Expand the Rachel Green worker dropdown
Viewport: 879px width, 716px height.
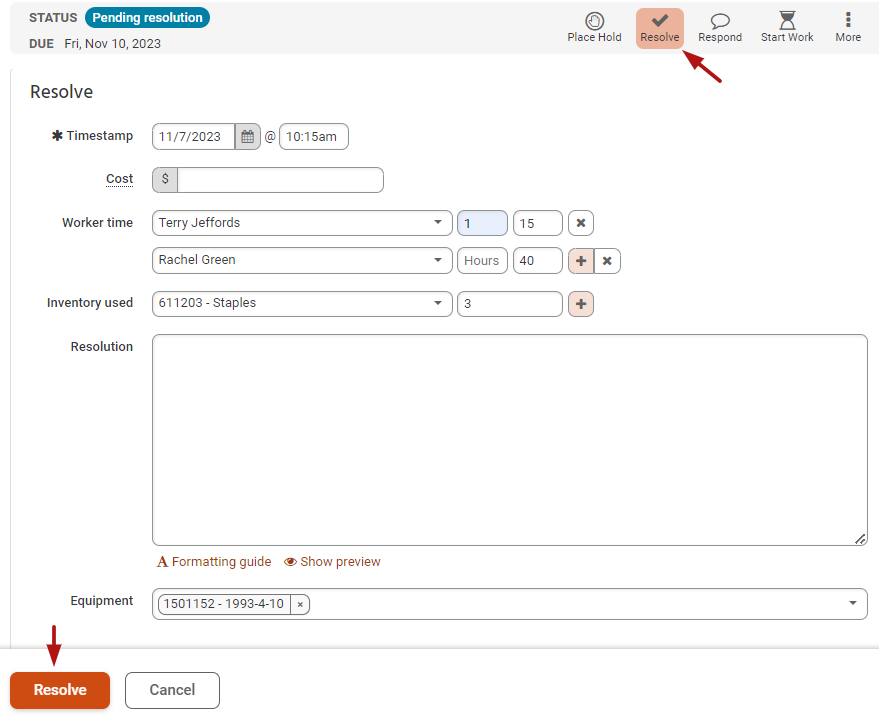[438, 261]
